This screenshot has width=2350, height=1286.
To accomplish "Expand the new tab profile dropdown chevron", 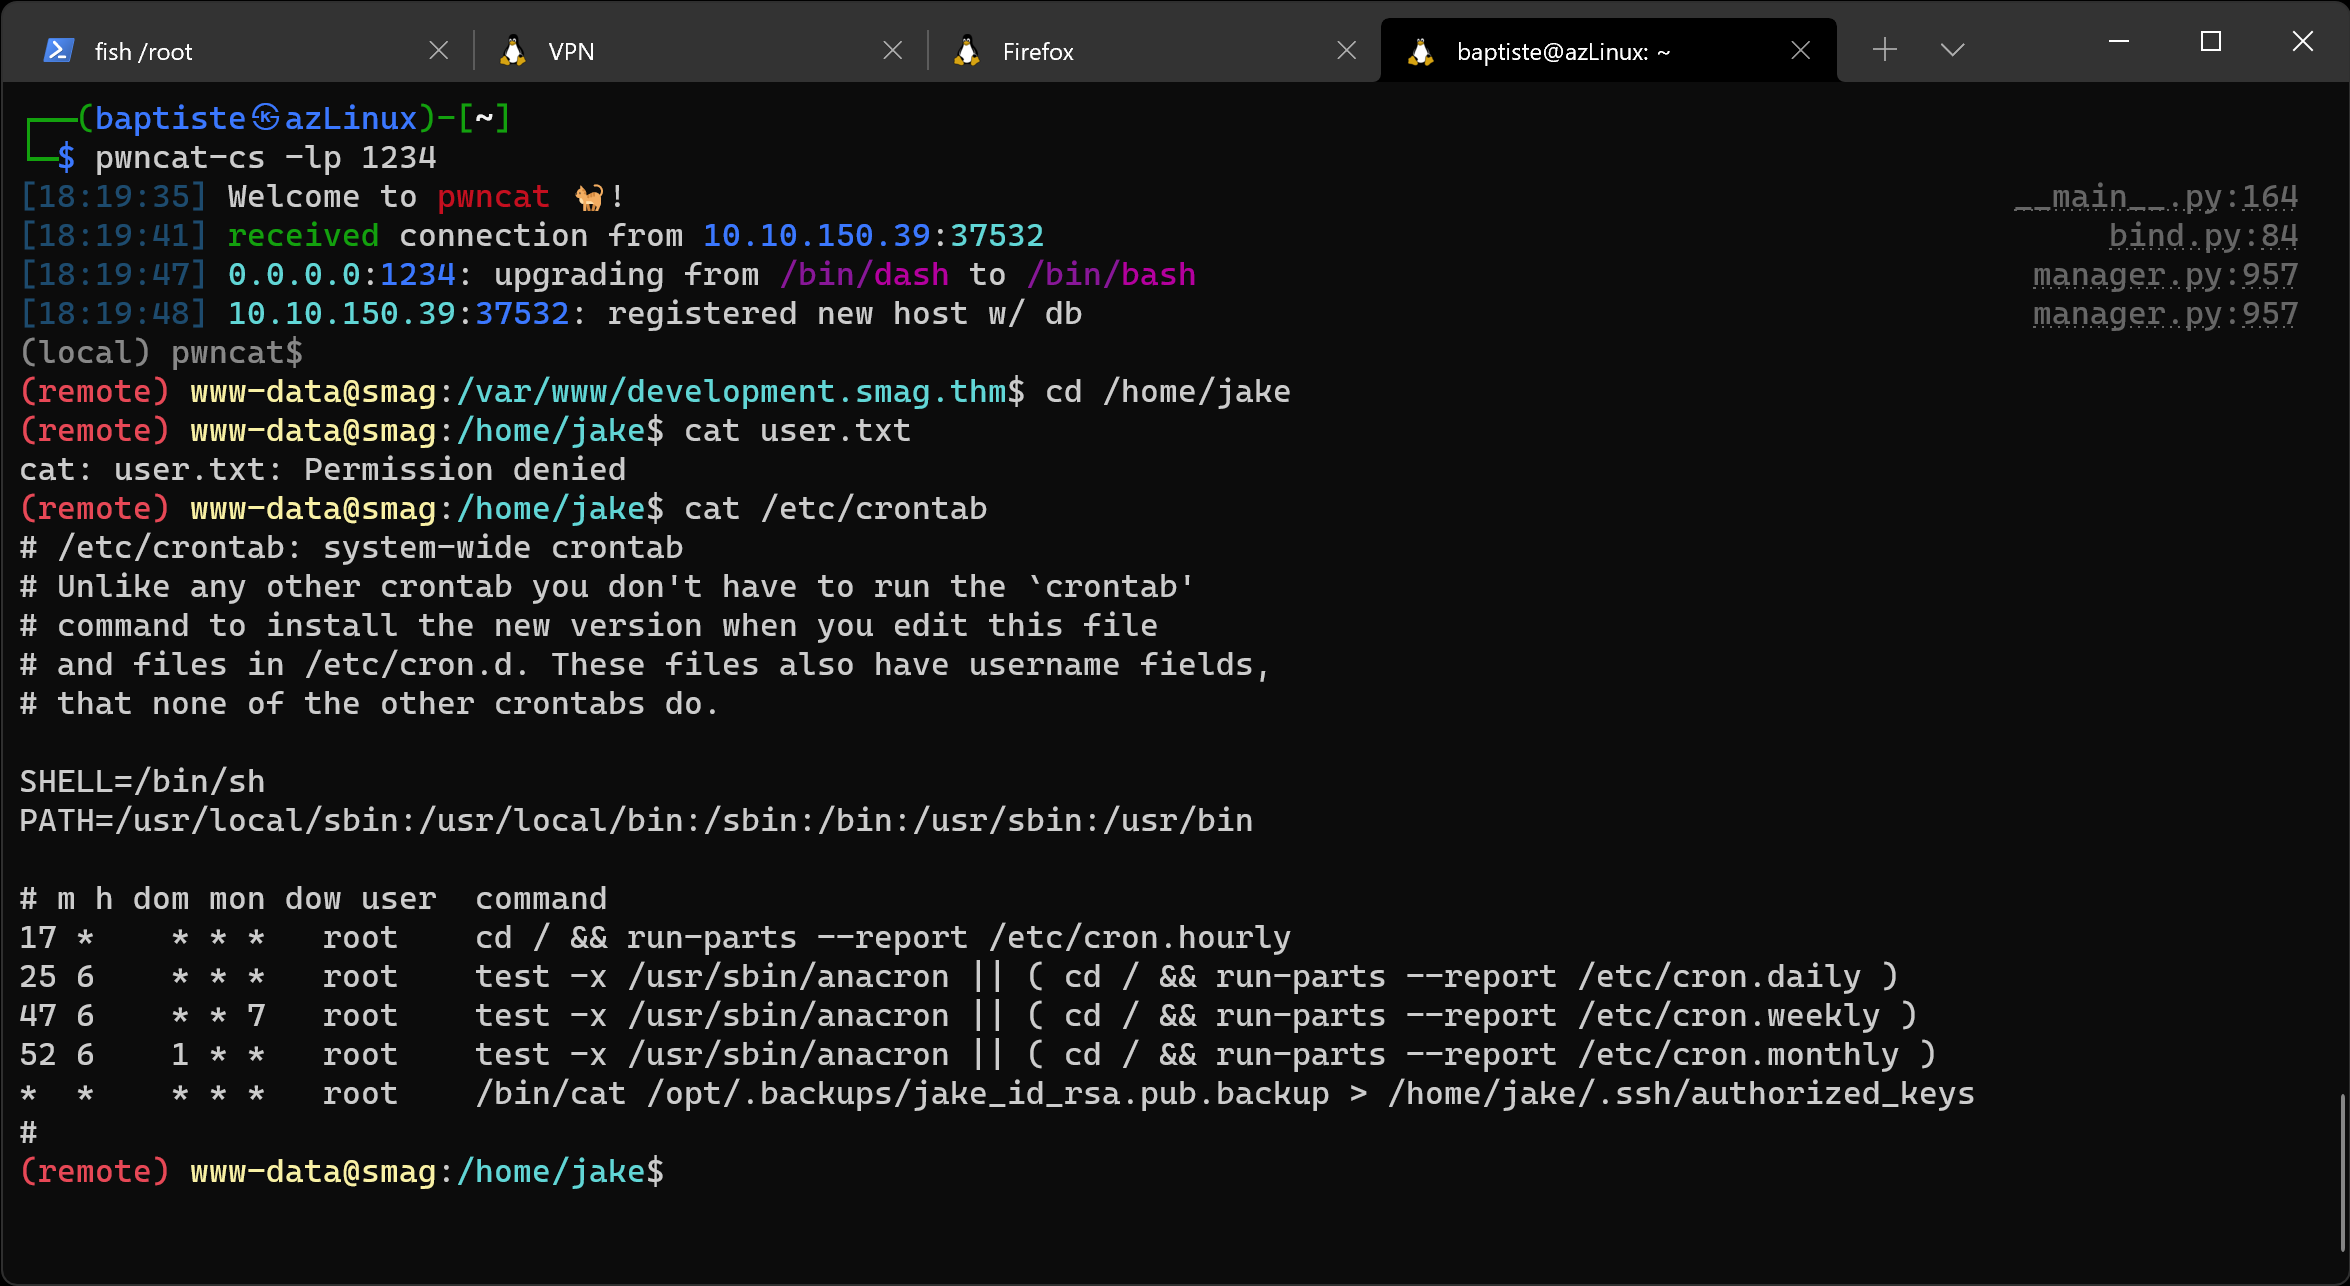I will point(1952,50).
